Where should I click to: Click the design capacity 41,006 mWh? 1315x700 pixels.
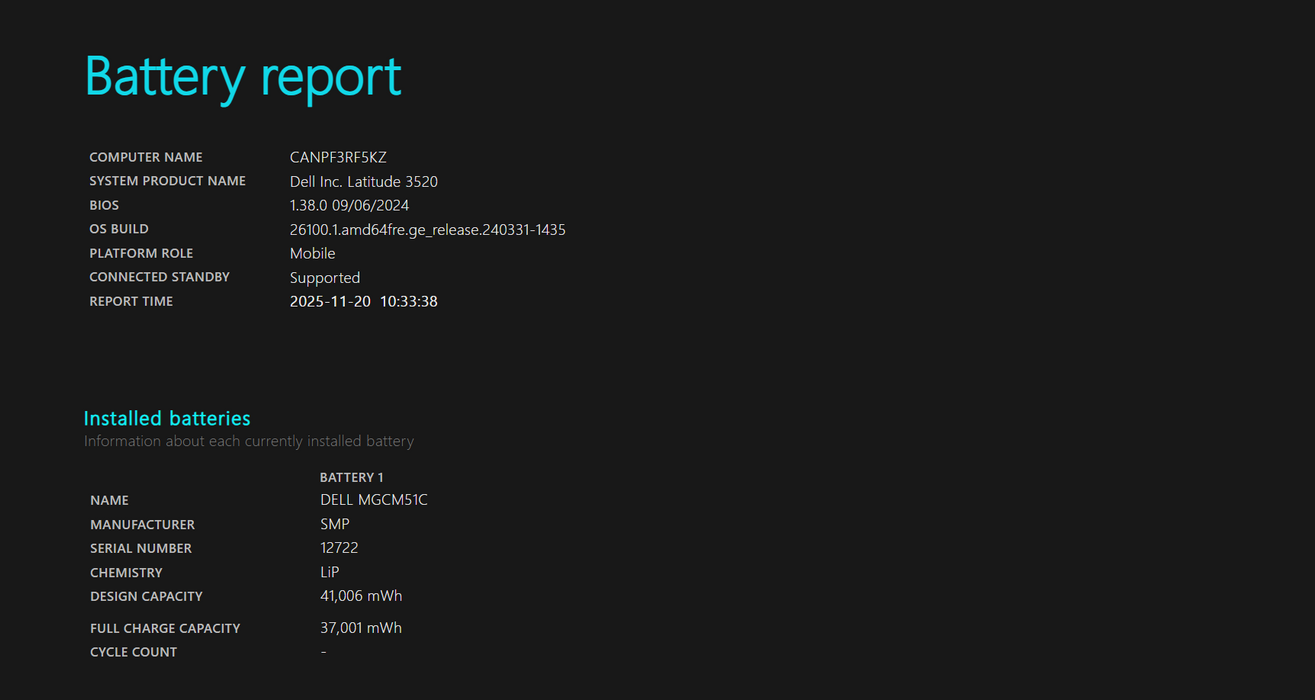361,596
